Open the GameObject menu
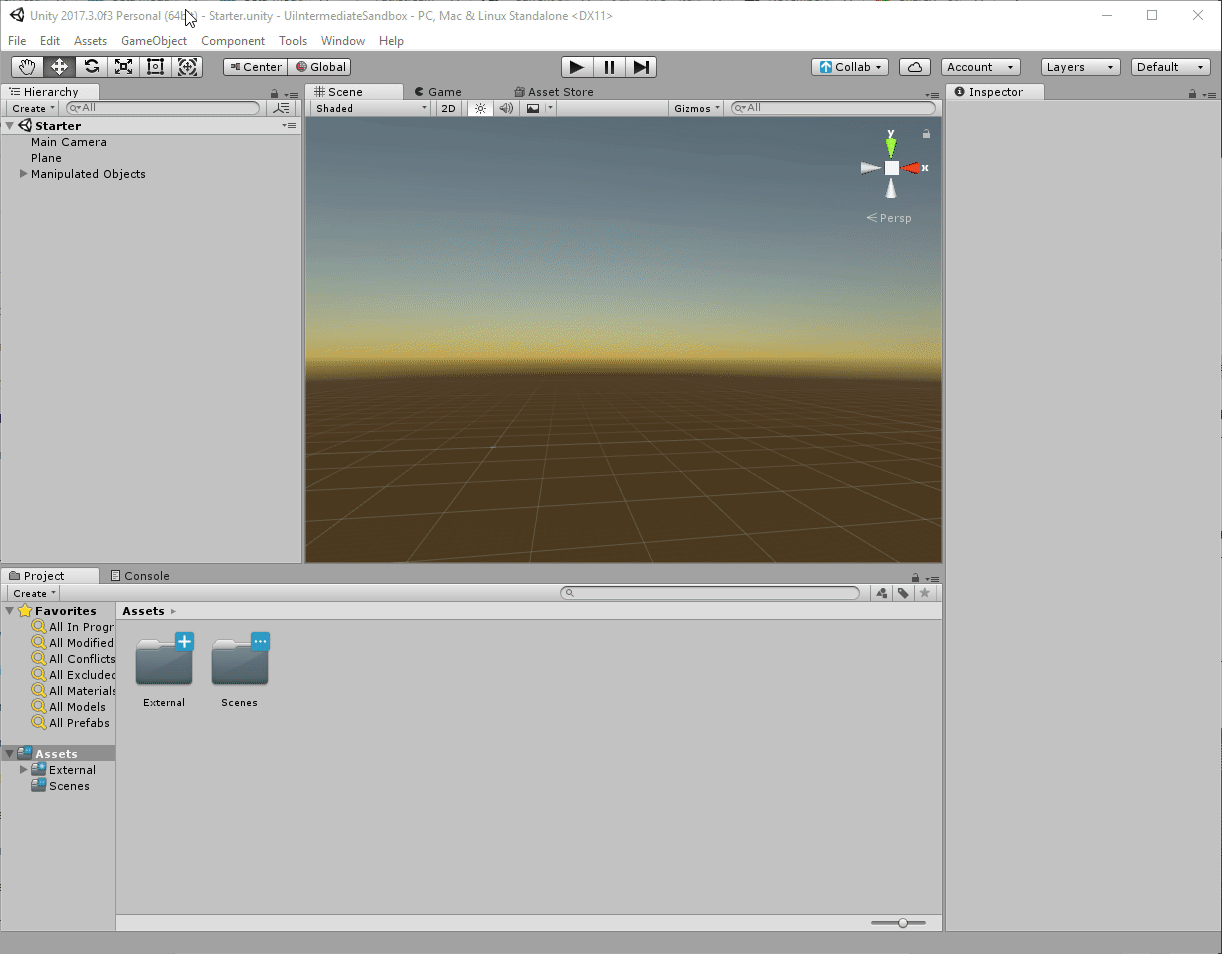Screen dimensions: 1222x954 tap(153, 41)
